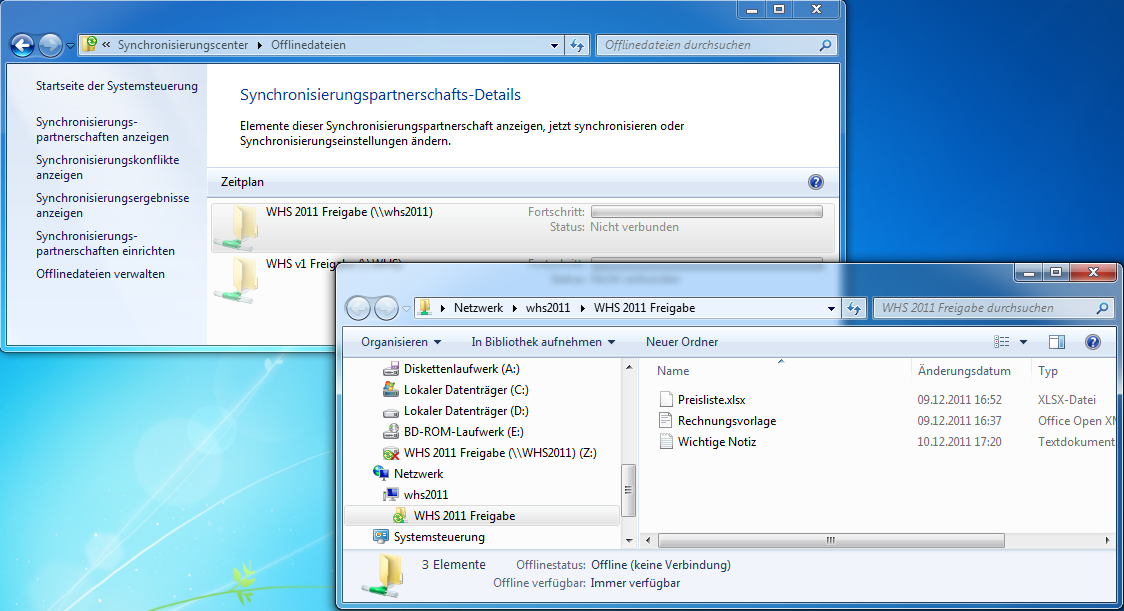Open recent locations dropdown in Freigabe window
Viewport: 1124px width, 611px height.
click(406, 309)
